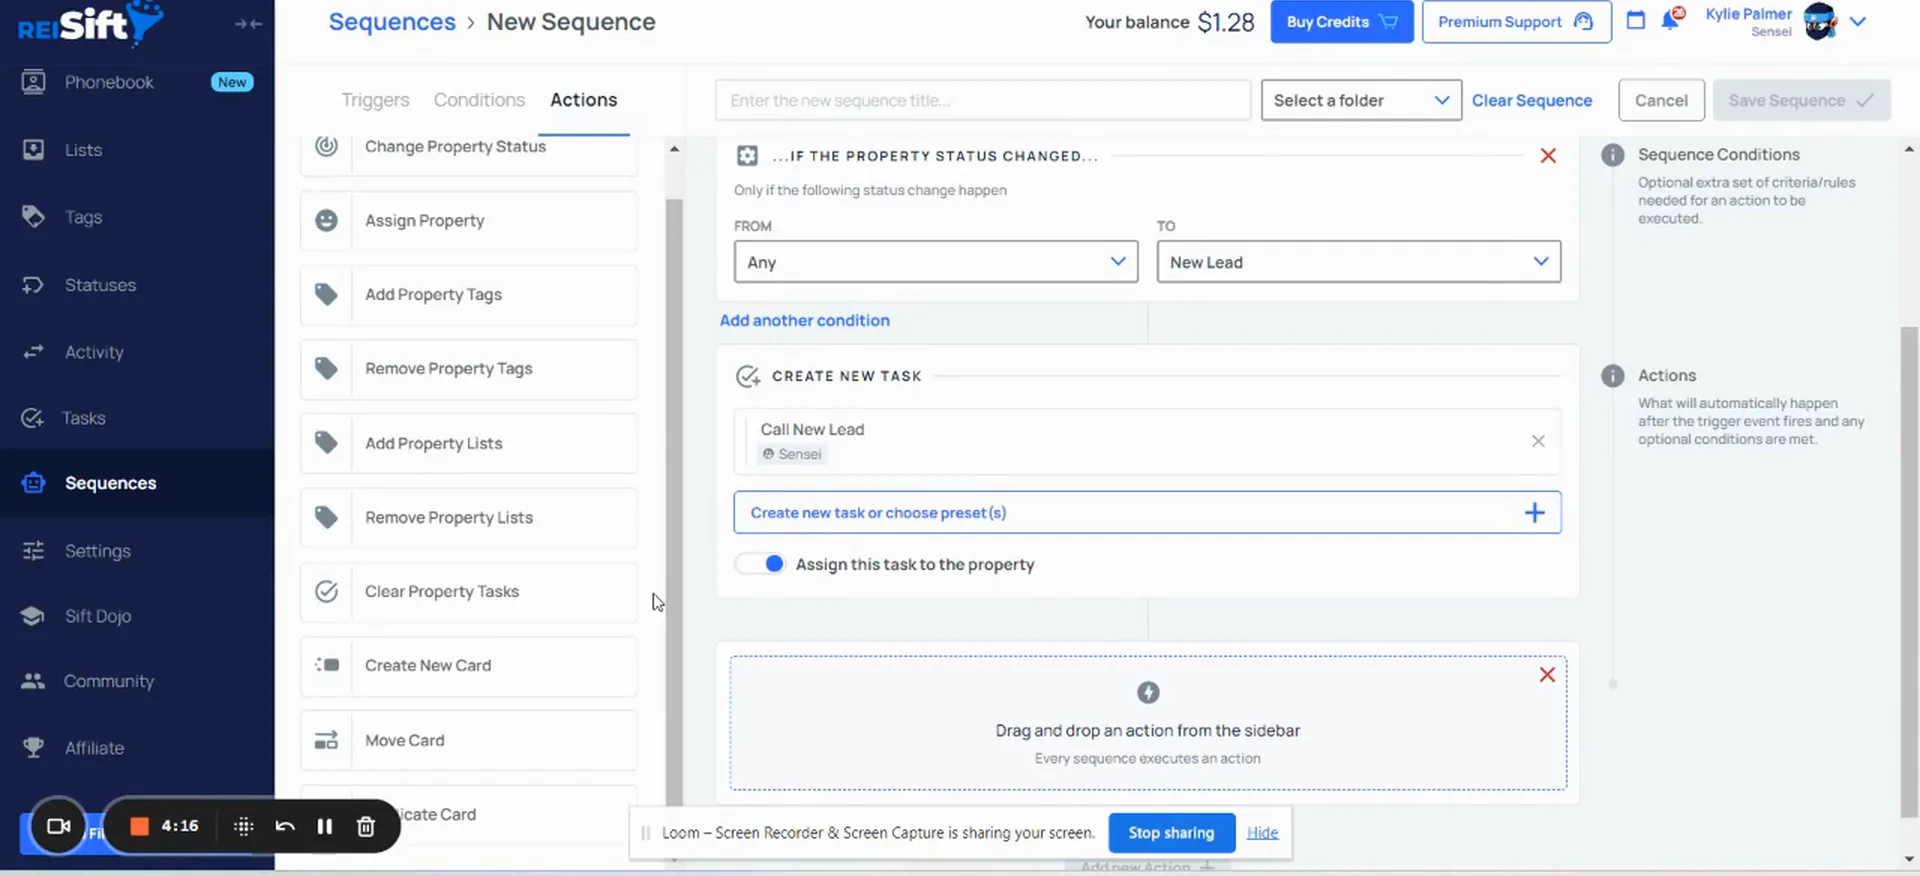Switch to the Conditions tab

(x=479, y=100)
